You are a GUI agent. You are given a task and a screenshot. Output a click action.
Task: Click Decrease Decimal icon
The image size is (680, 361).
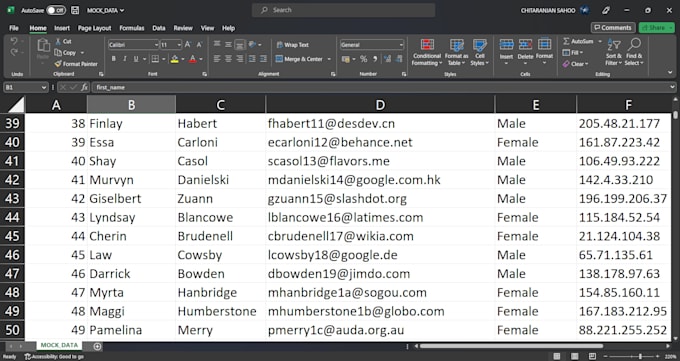[399, 59]
